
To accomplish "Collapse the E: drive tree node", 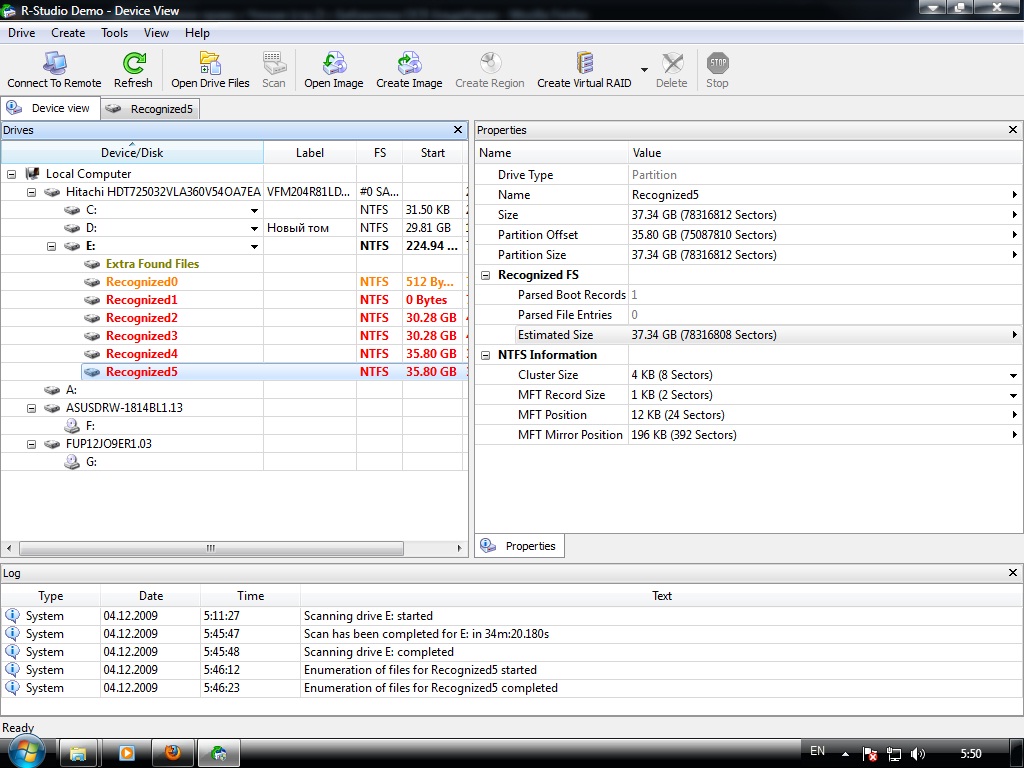I will (51, 246).
